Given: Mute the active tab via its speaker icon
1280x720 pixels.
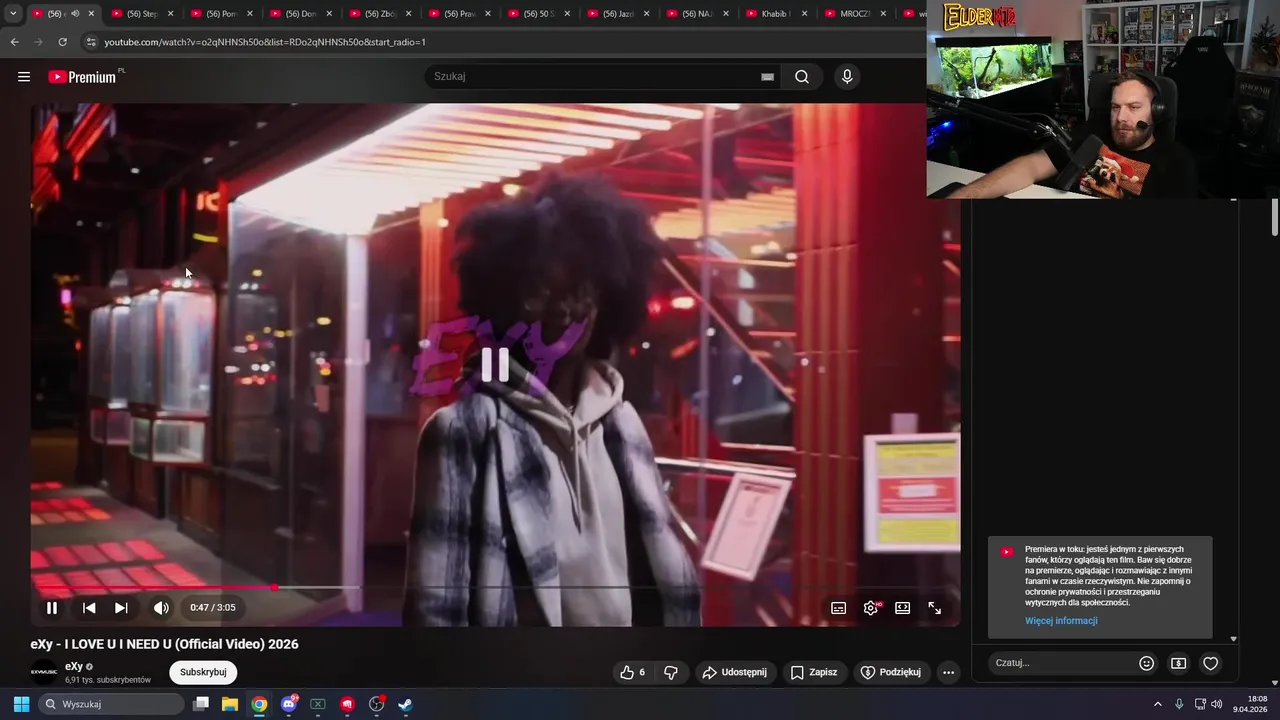Looking at the screenshot, I should (75, 14).
